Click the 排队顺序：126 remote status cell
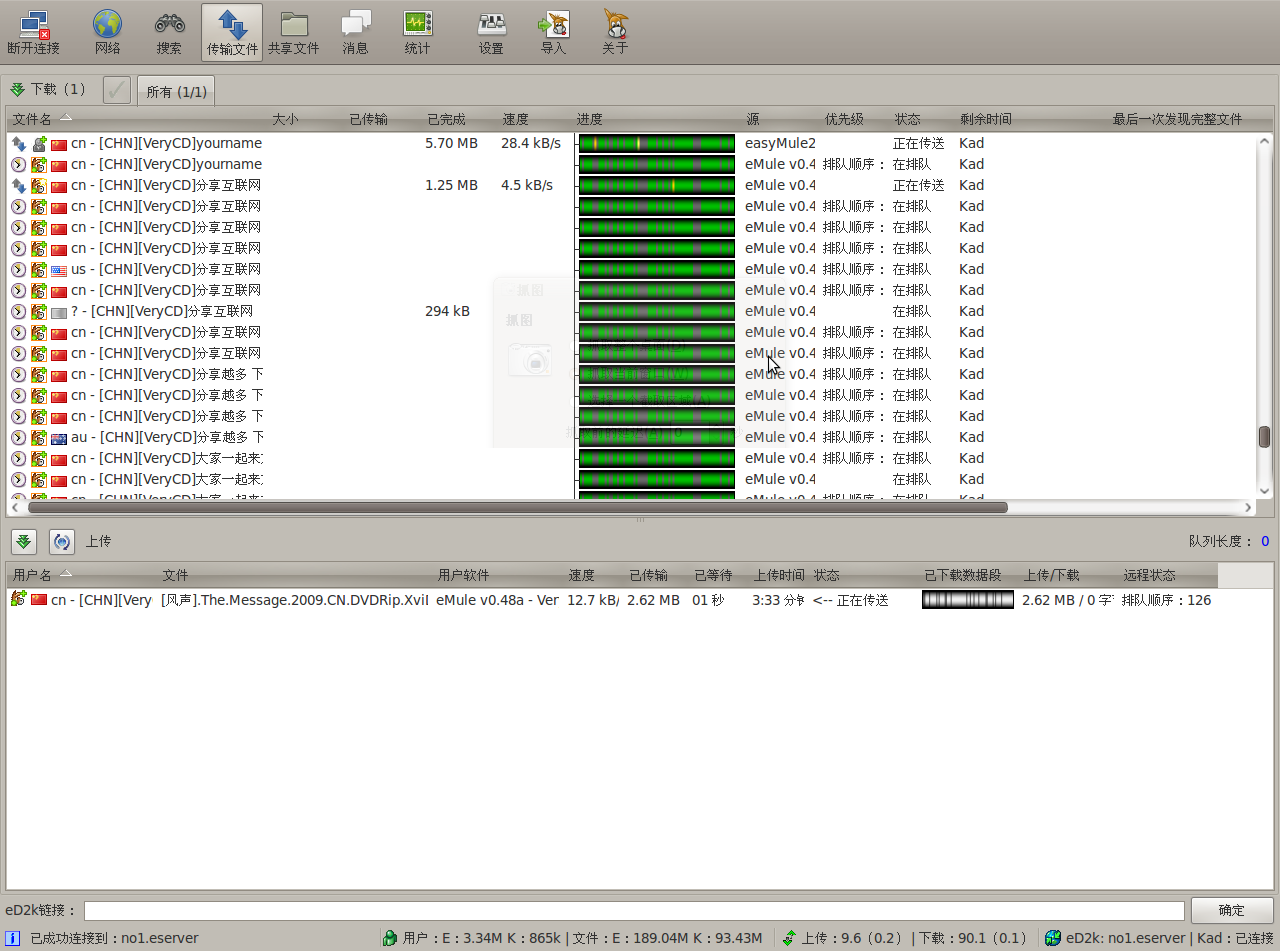1280x951 pixels. point(1166,600)
